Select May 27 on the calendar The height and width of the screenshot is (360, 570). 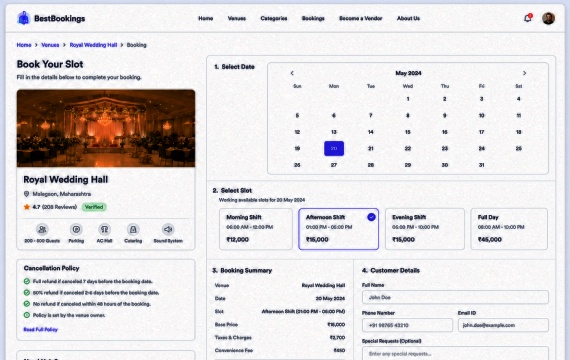click(334, 165)
